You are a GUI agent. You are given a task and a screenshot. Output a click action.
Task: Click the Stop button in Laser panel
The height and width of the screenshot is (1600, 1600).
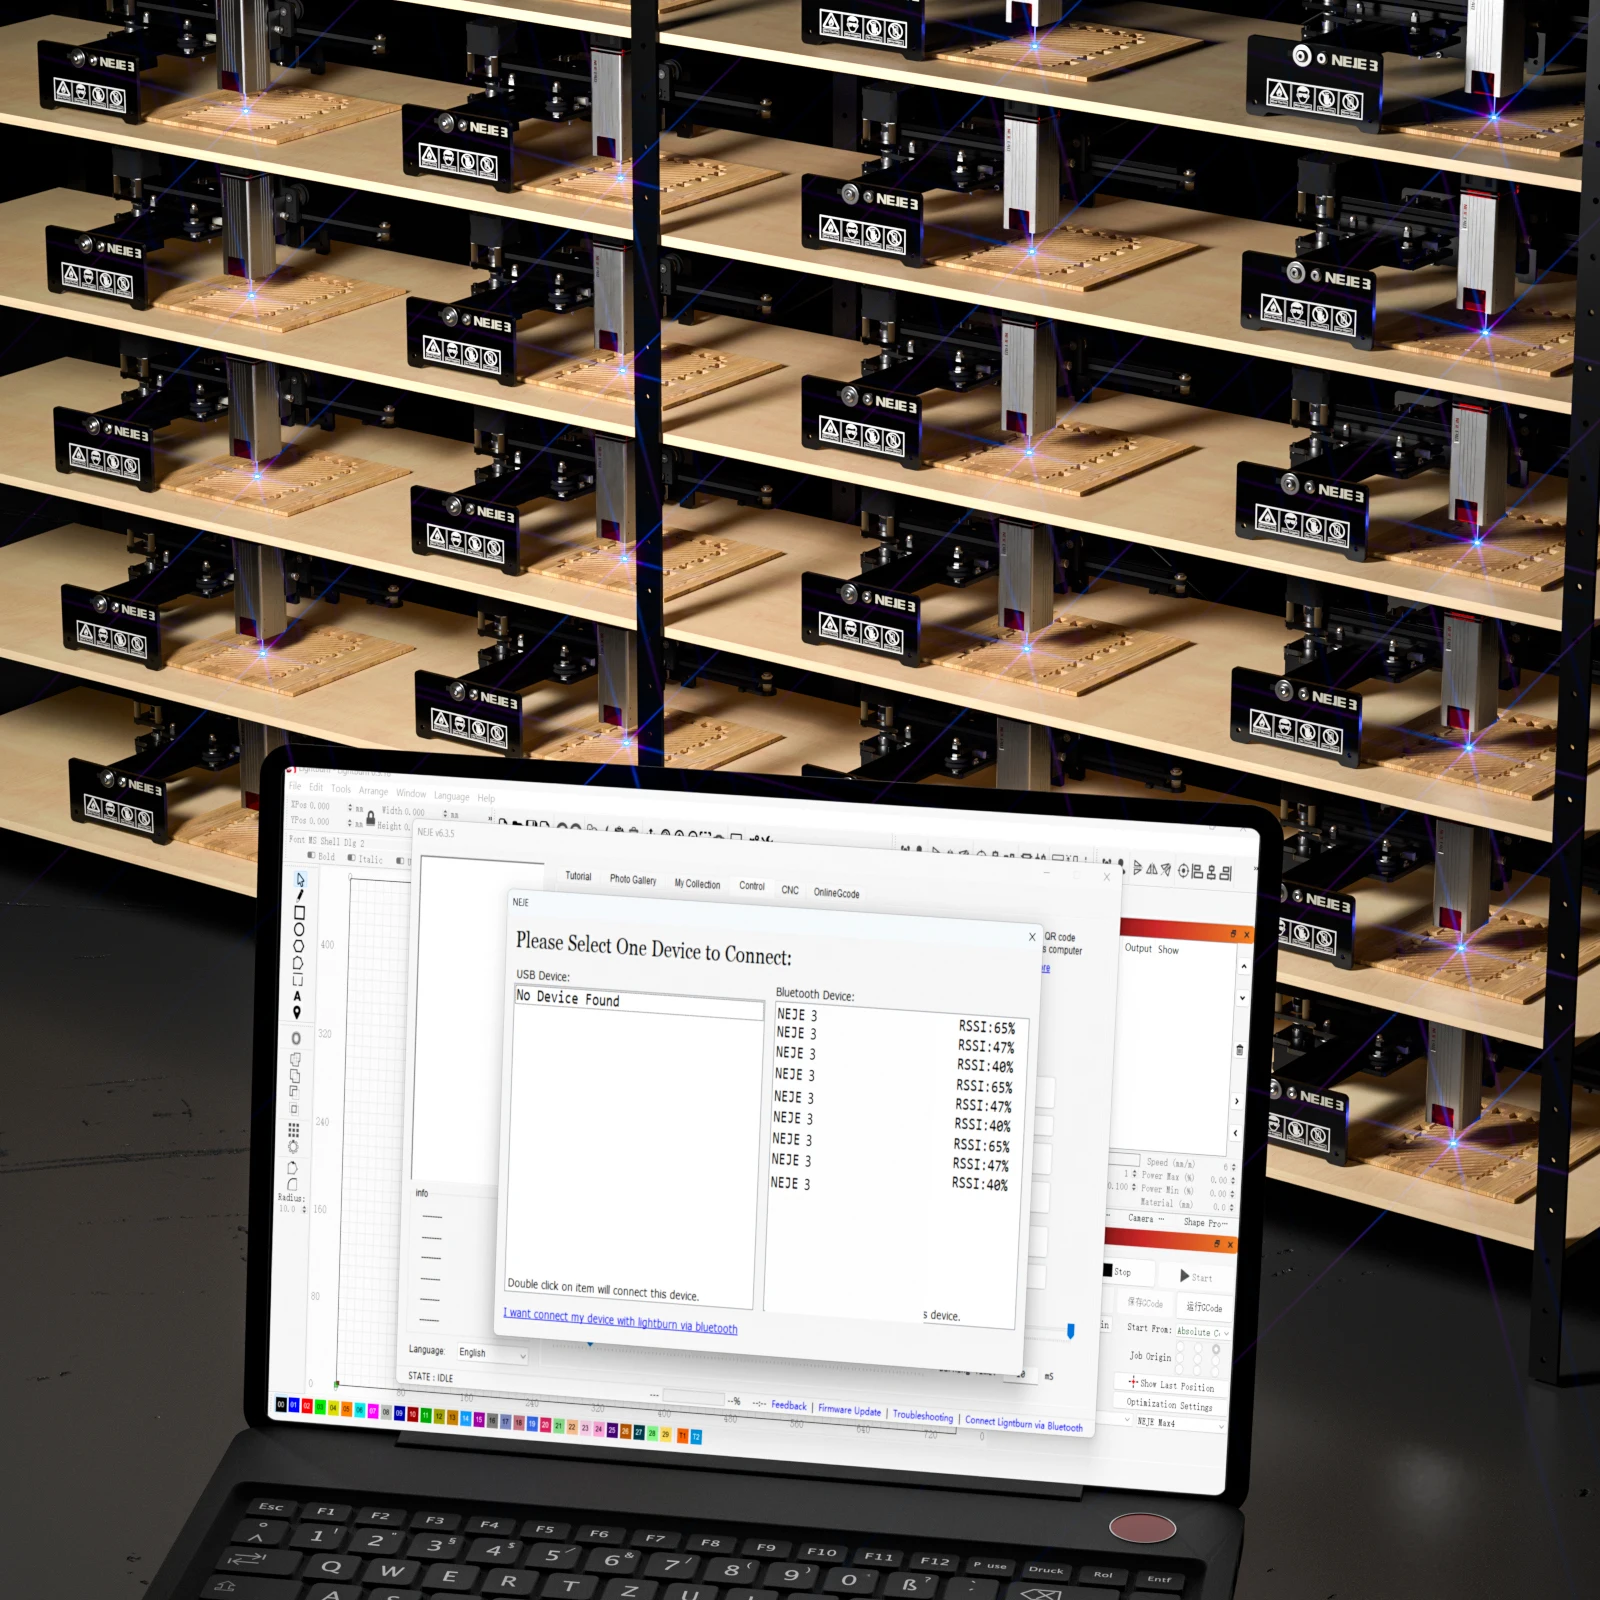(1128, 1272)
